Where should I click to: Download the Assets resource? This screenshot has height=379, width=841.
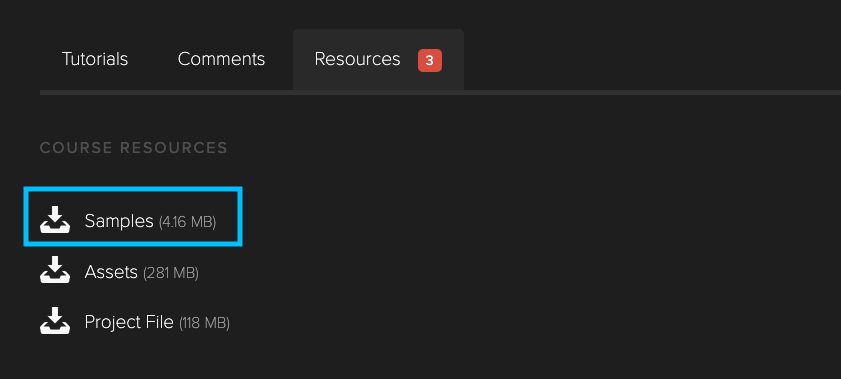(x=120, y=272)
